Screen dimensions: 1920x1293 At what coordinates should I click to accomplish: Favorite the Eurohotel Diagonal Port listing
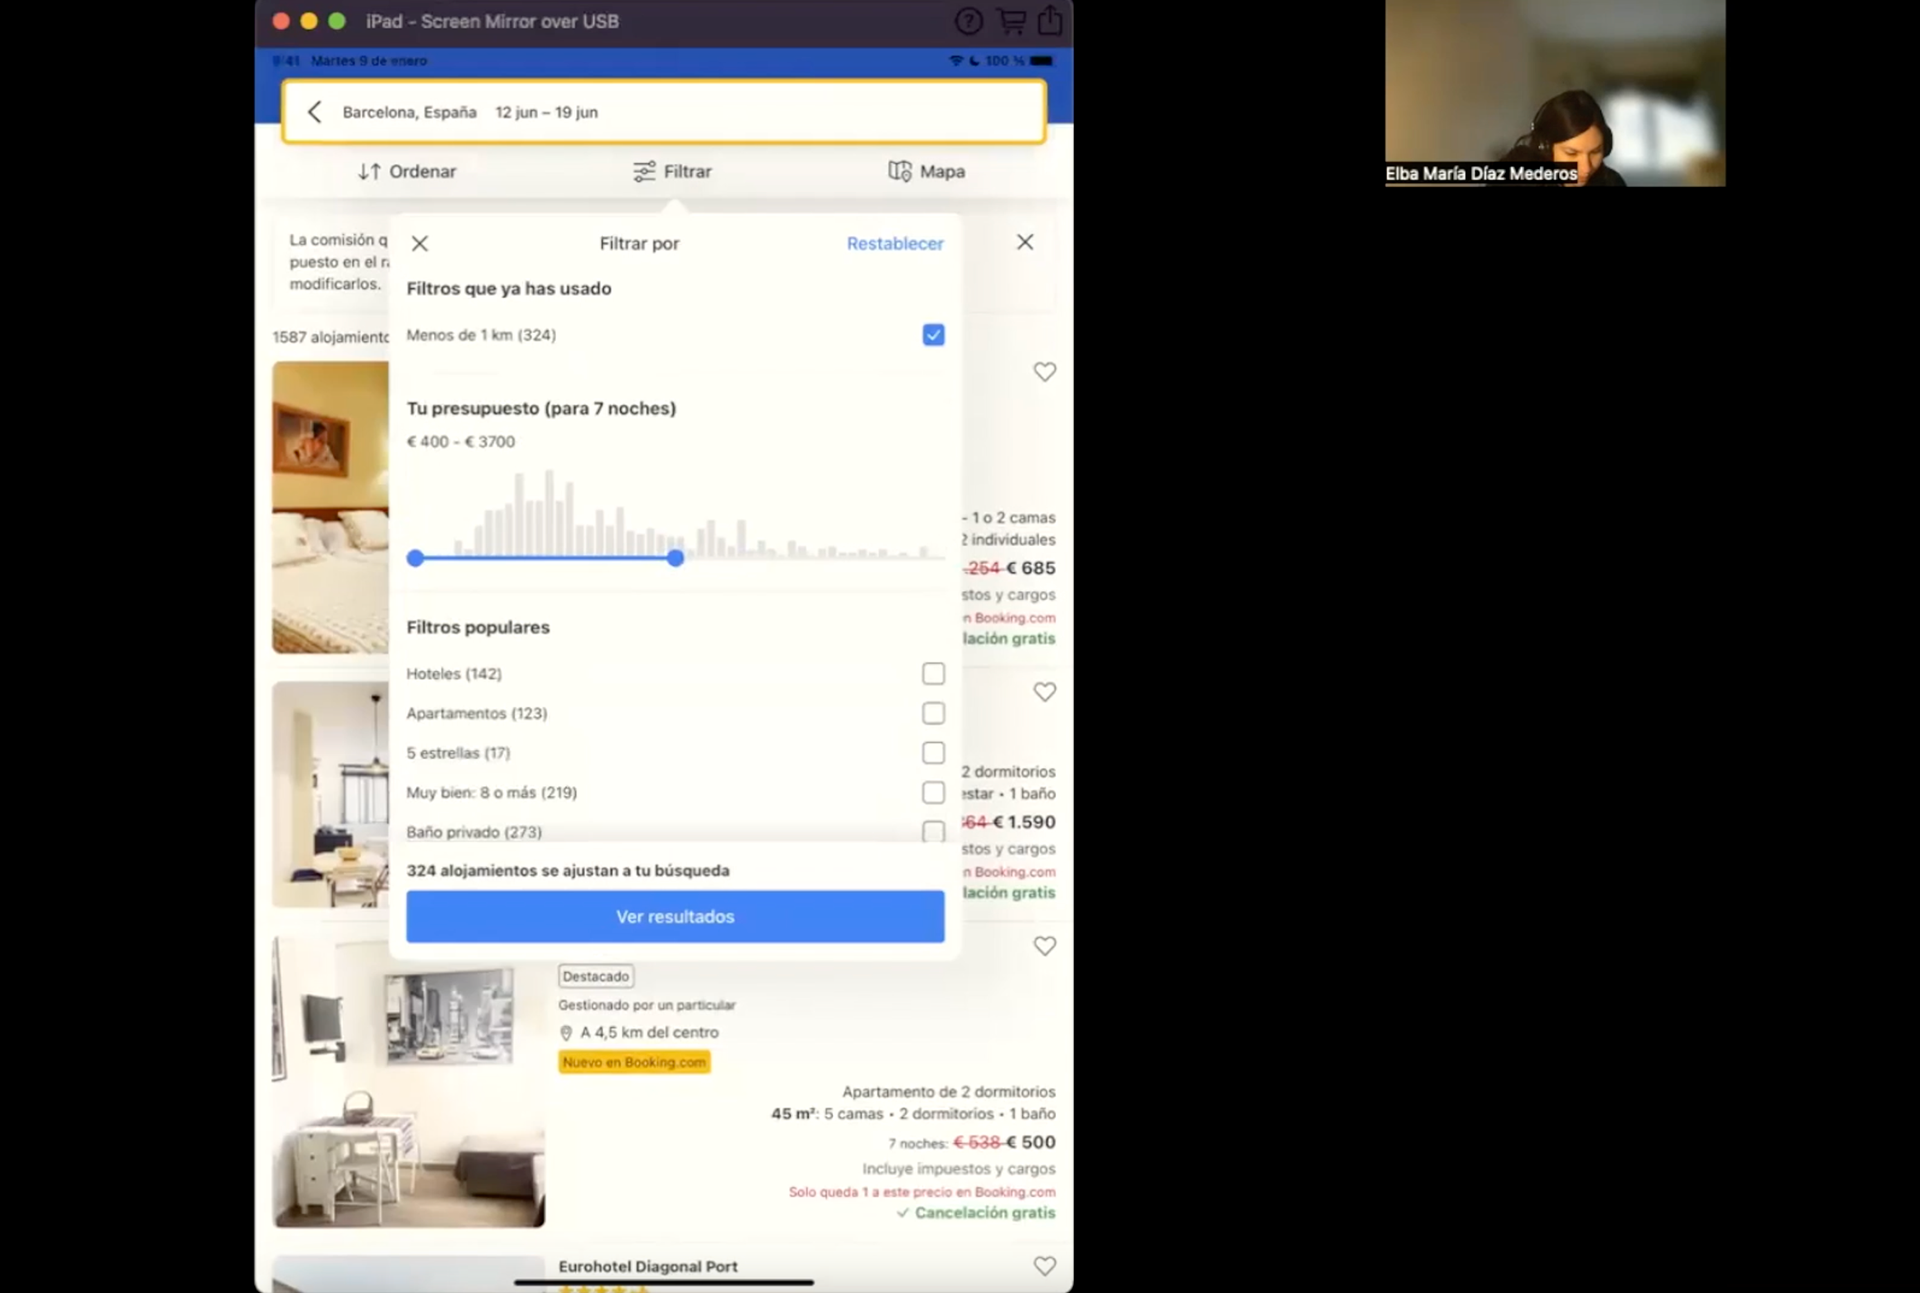(1044, 1266)
